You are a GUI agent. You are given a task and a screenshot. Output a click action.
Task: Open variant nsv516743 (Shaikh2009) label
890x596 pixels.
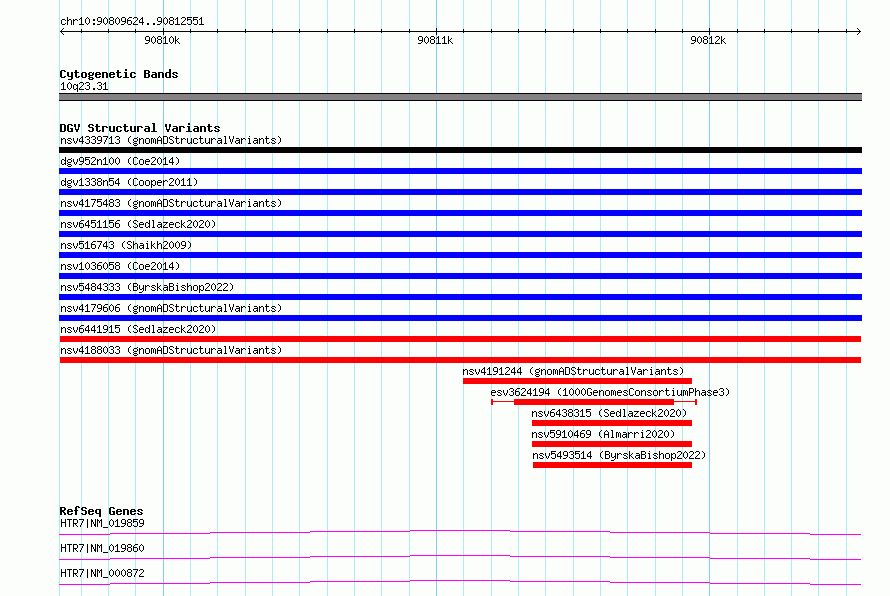[126, 245]
